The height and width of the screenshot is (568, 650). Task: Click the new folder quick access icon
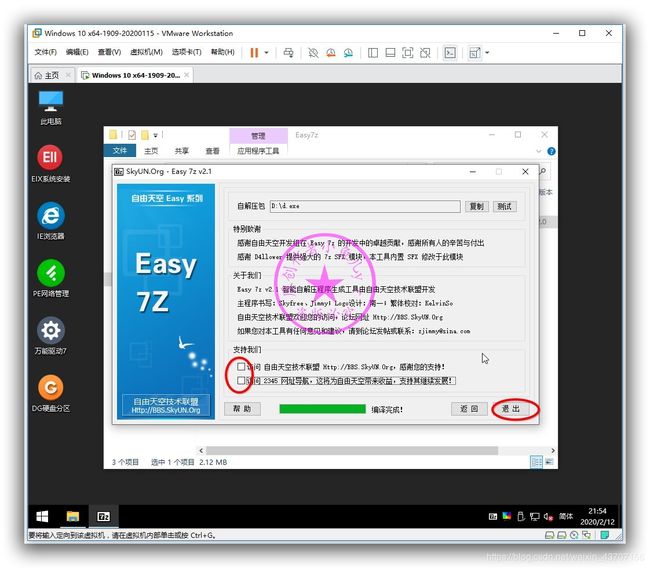[145, 135]
